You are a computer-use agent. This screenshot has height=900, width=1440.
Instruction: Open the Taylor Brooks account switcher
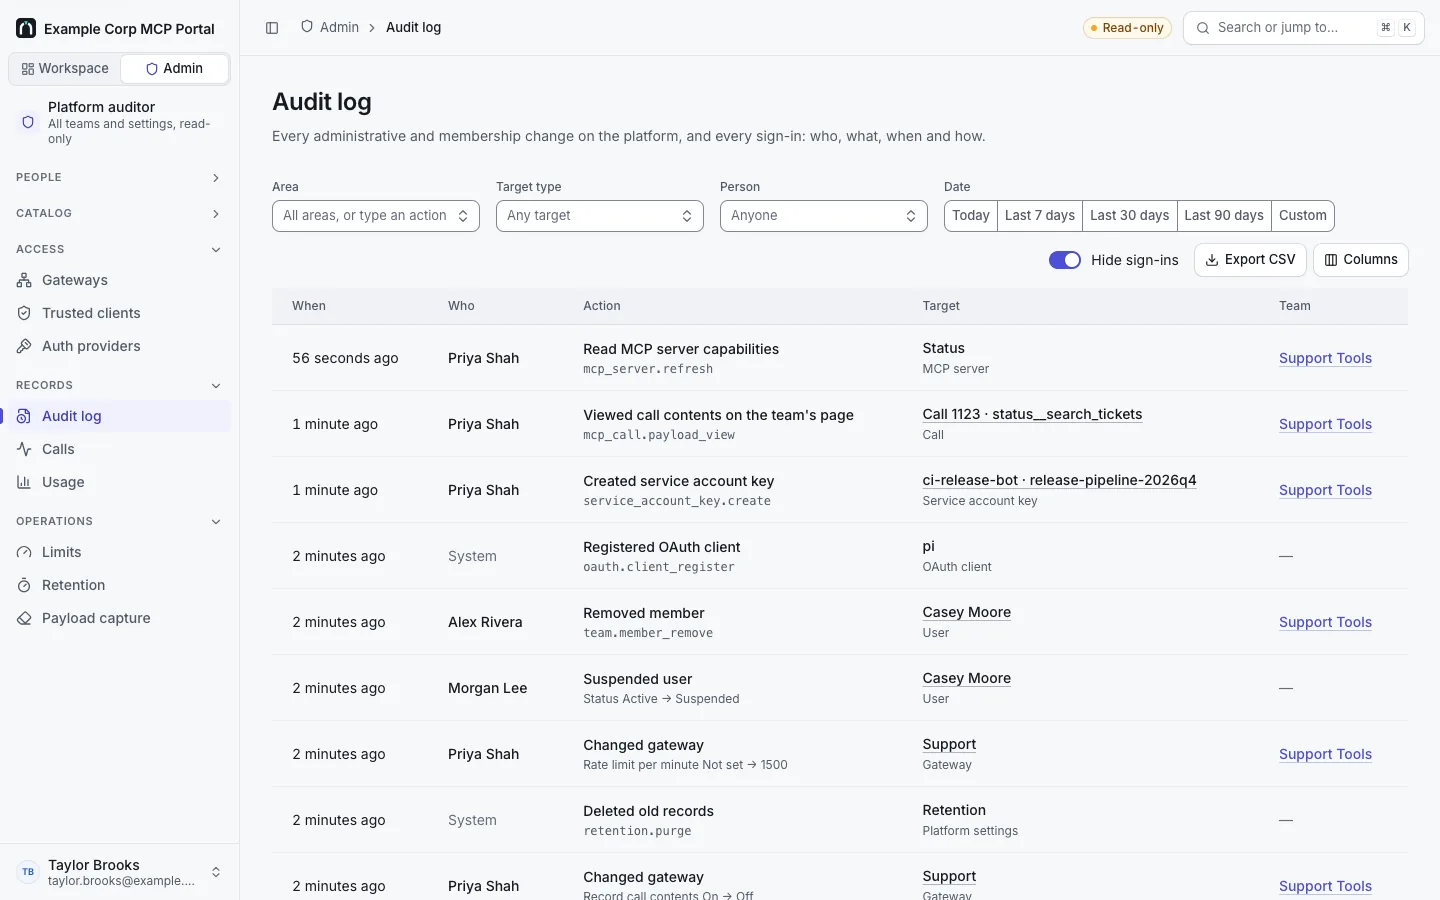[119, 872]
